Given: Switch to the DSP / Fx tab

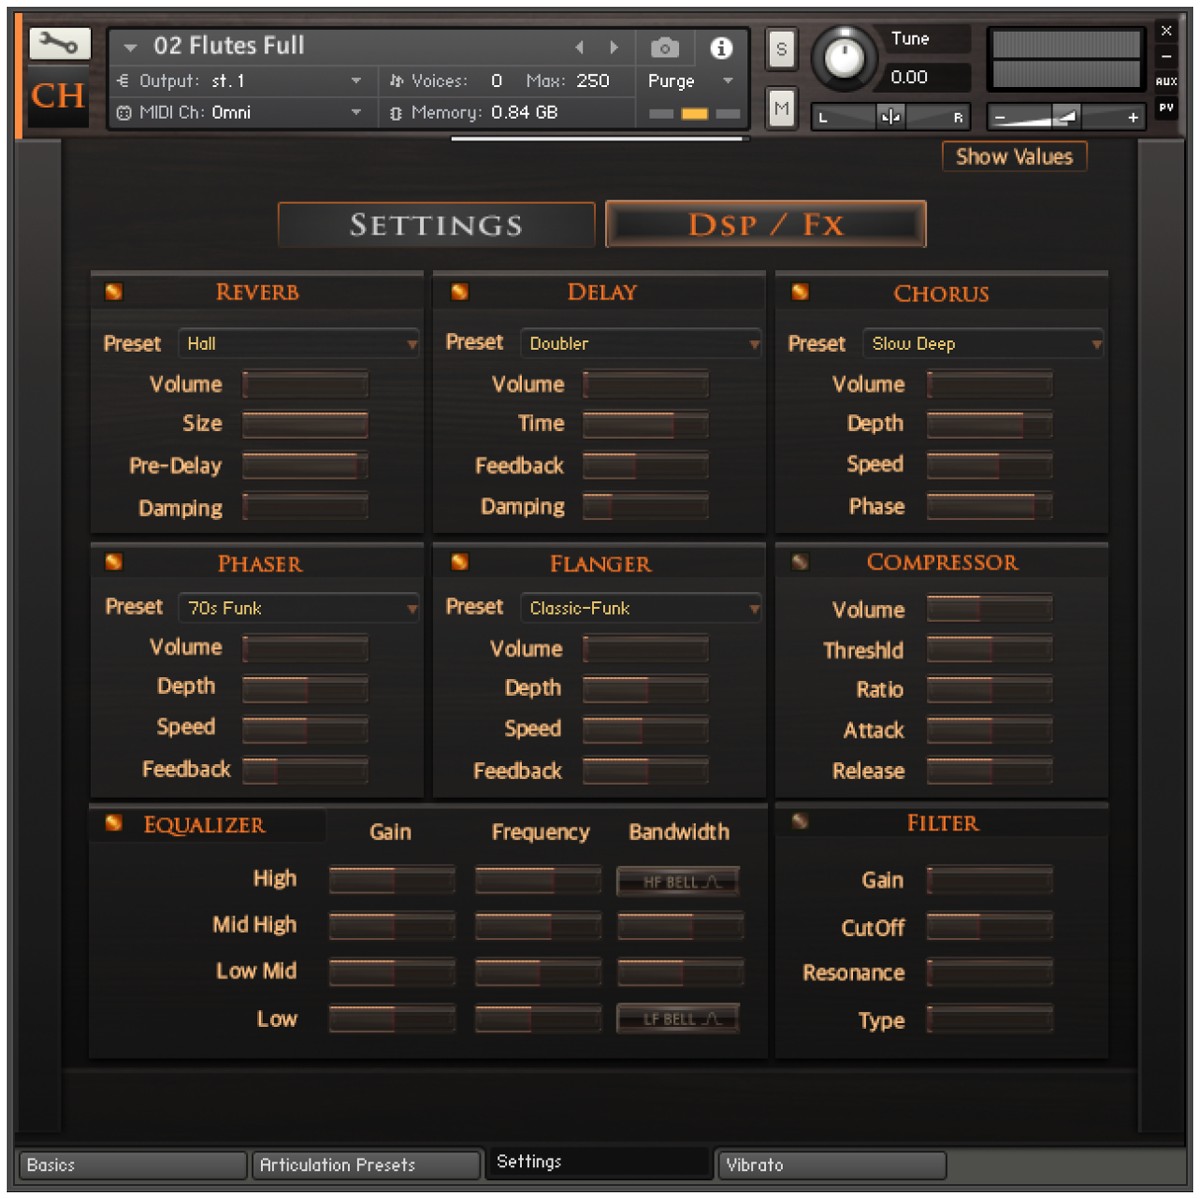Looking at the screenshot, I should 764,224.
